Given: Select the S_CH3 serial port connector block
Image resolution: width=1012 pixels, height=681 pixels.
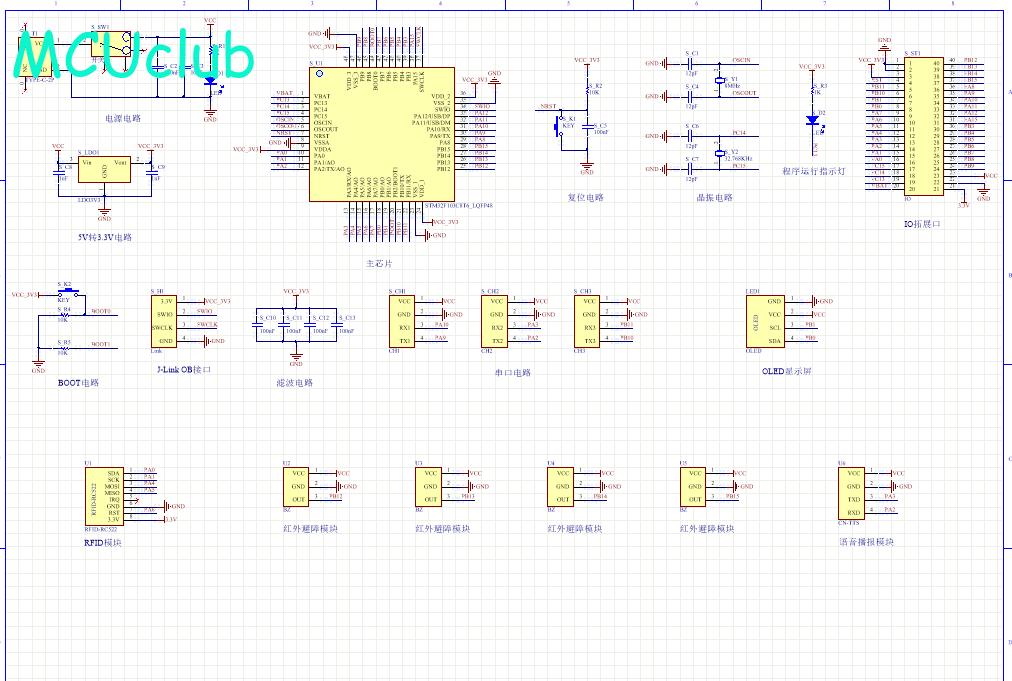Looking at the screenshot, I should coord(587,321).
